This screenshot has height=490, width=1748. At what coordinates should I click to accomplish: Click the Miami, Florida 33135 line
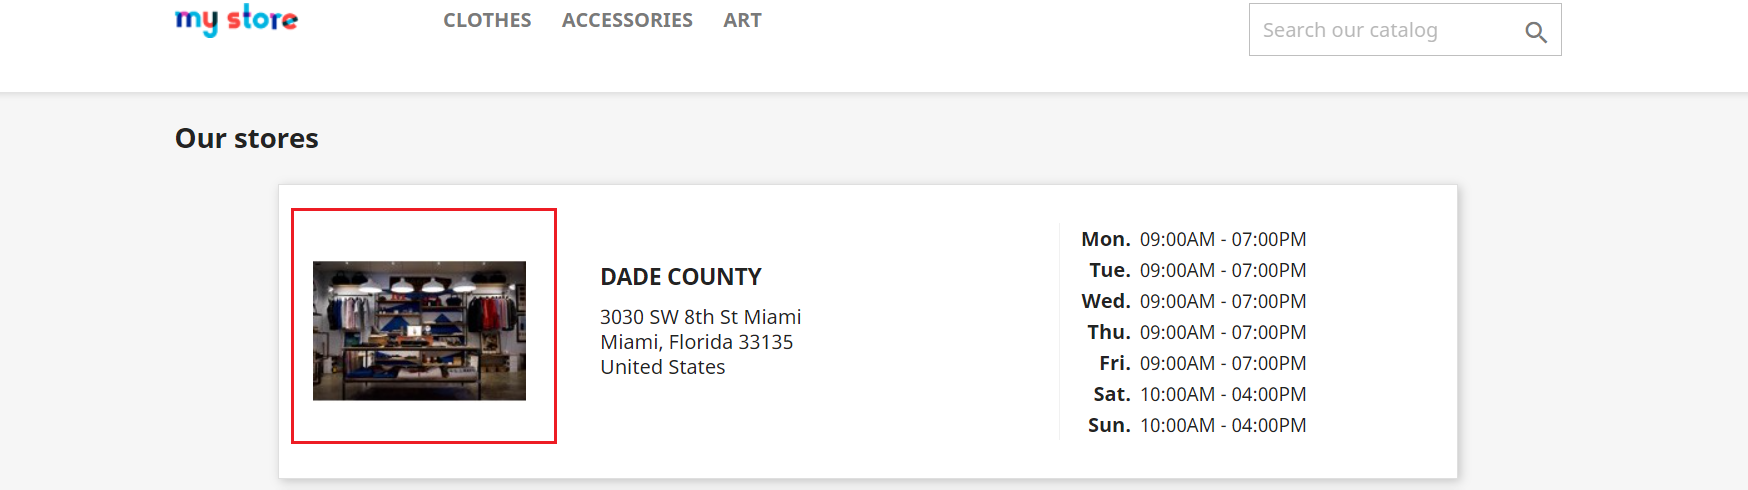[696, 342]
